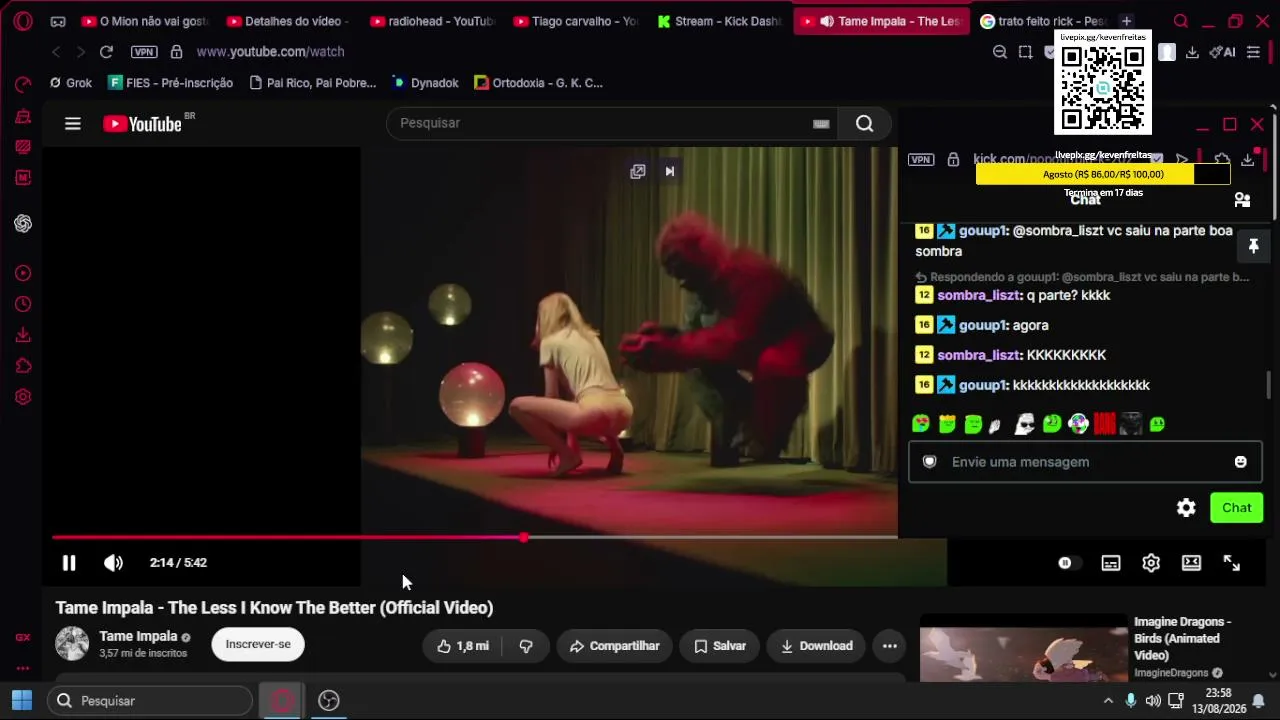
Task: Click the Compartilhar share button
Action: point(614,646)
